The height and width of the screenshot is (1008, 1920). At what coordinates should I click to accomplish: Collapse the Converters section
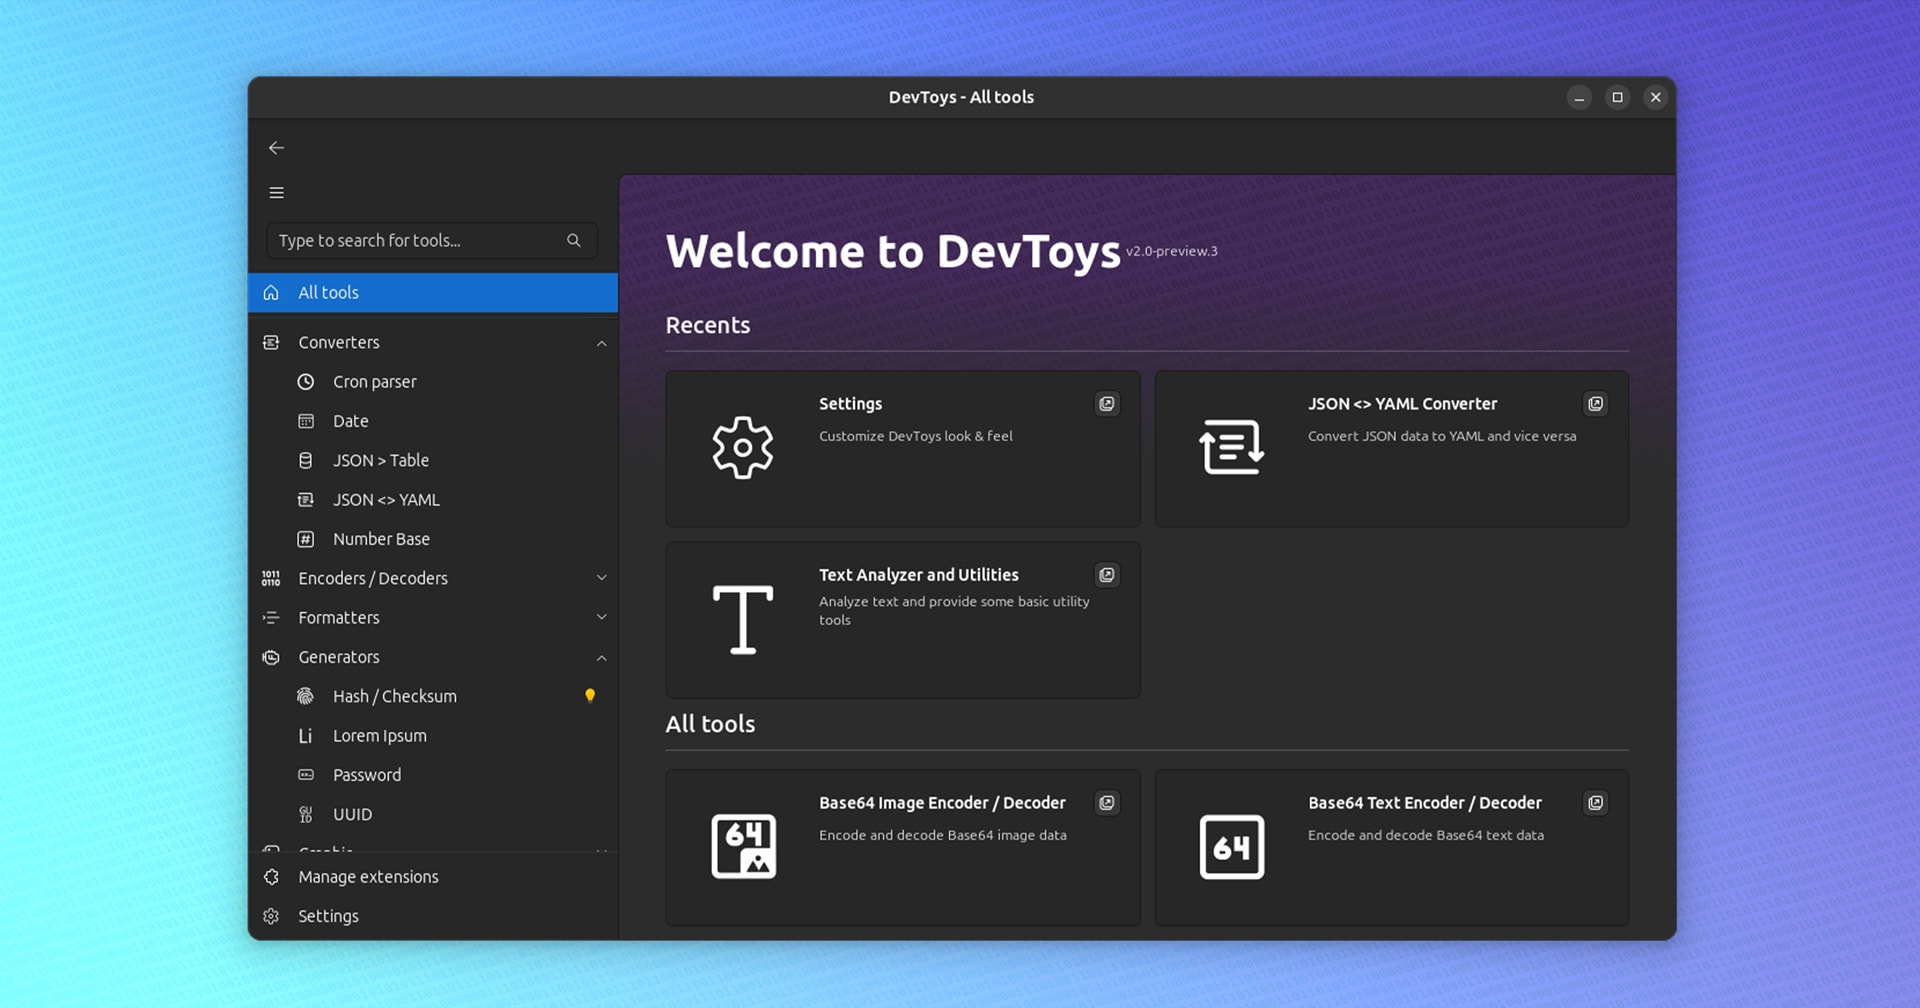[601, 343]
